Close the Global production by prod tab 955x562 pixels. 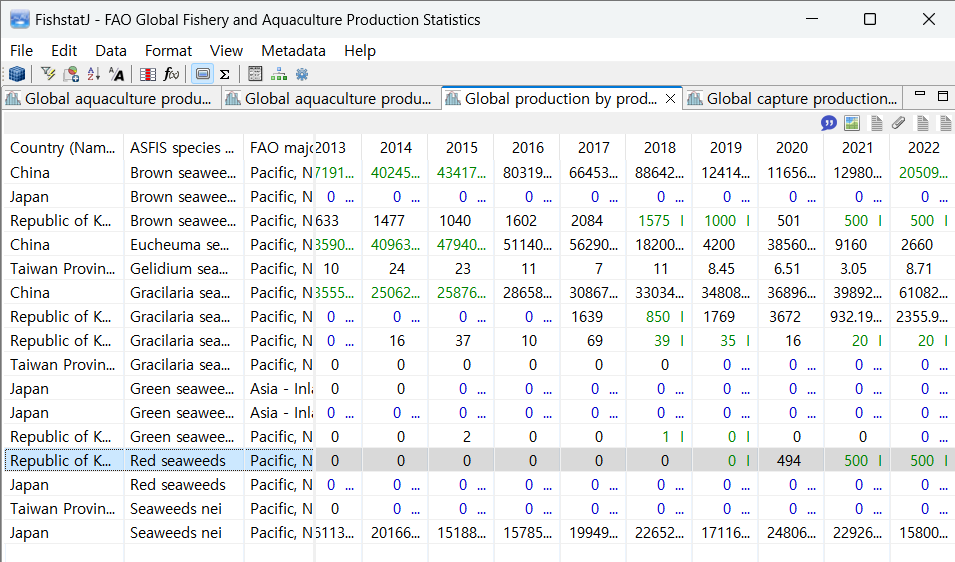[x=670, y=98]
